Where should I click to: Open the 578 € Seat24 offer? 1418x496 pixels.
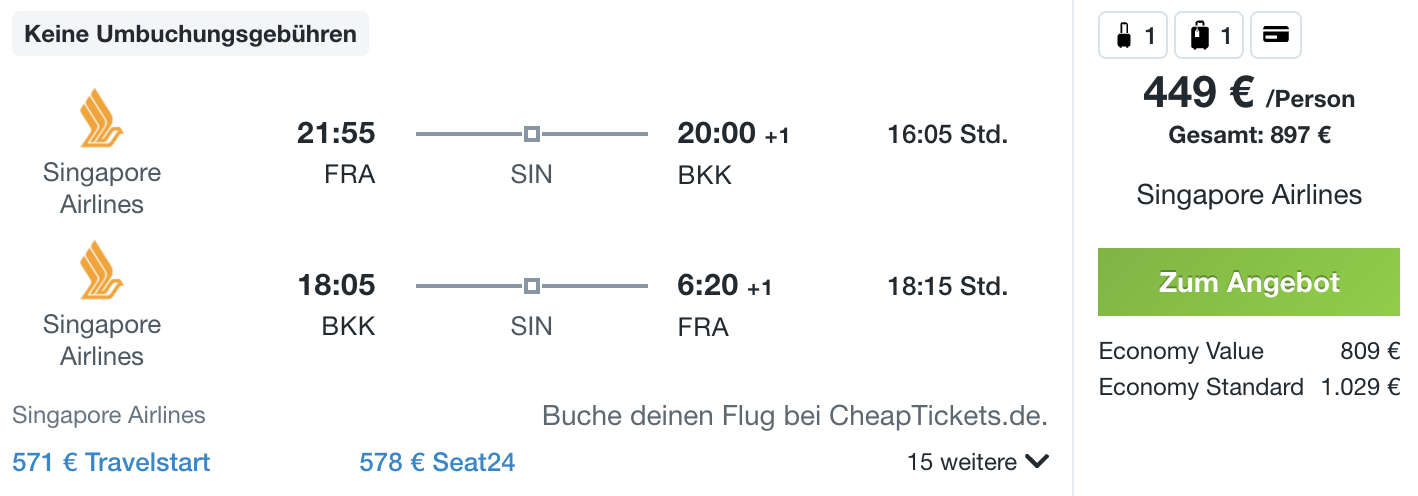[437, 462]
